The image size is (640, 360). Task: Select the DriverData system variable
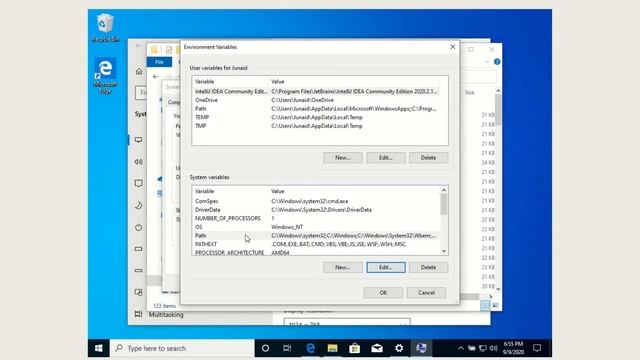pos(316,210)
